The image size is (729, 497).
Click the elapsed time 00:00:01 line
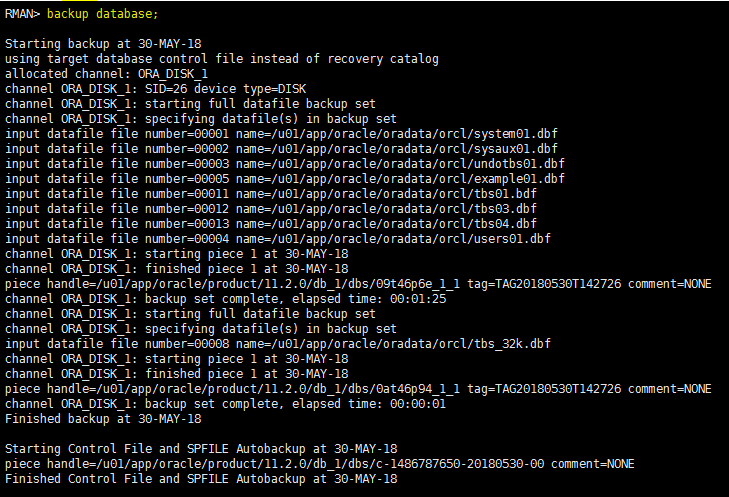tap(225, 404)
